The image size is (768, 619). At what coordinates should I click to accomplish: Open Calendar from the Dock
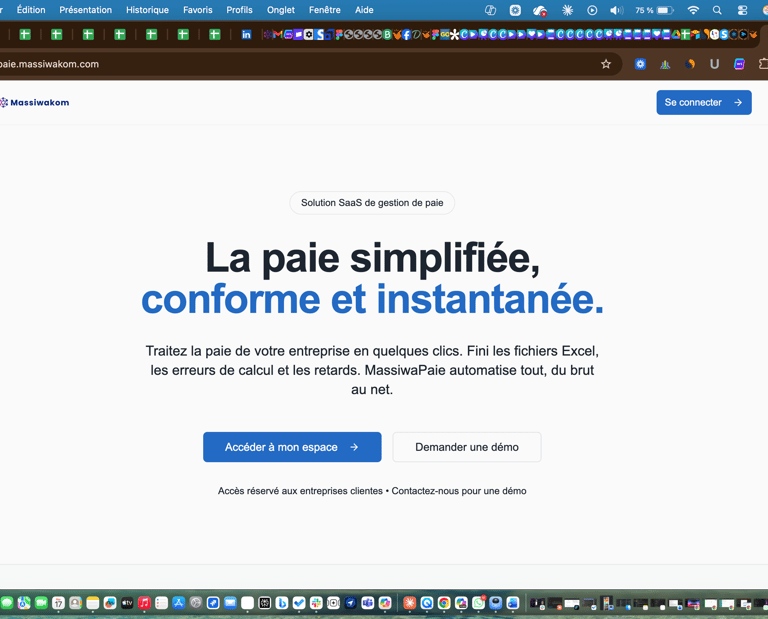[x=58, y=603]
